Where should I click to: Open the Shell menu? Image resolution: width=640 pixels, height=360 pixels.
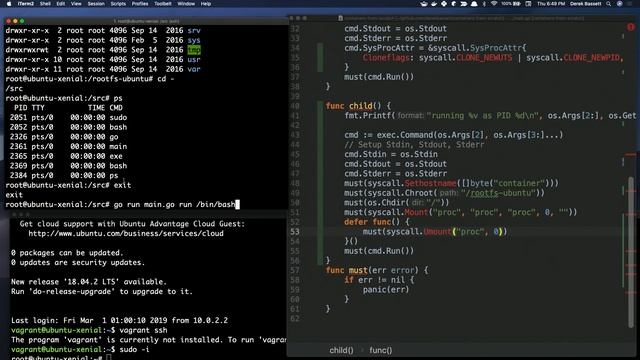[45, 4]
